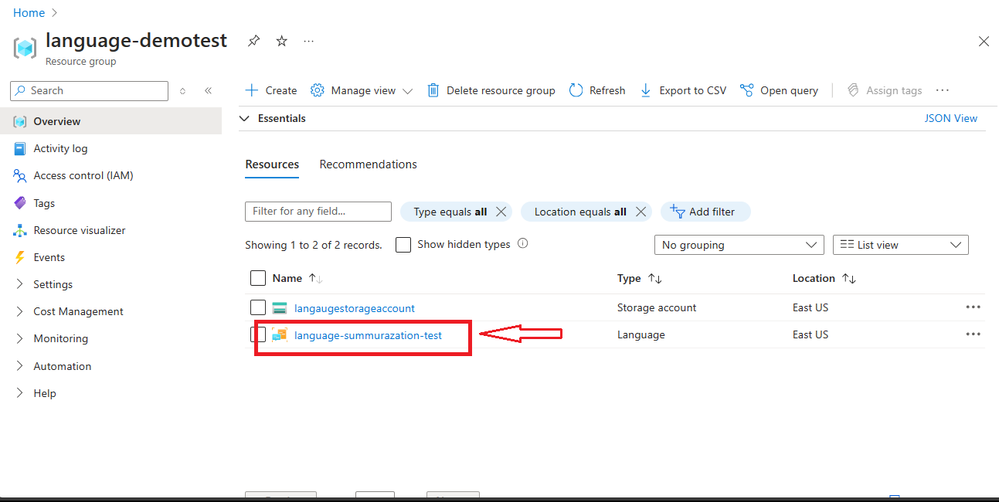999x502 pixels.
Task: Click the storage account icon
Action: (x=280, y=308)
